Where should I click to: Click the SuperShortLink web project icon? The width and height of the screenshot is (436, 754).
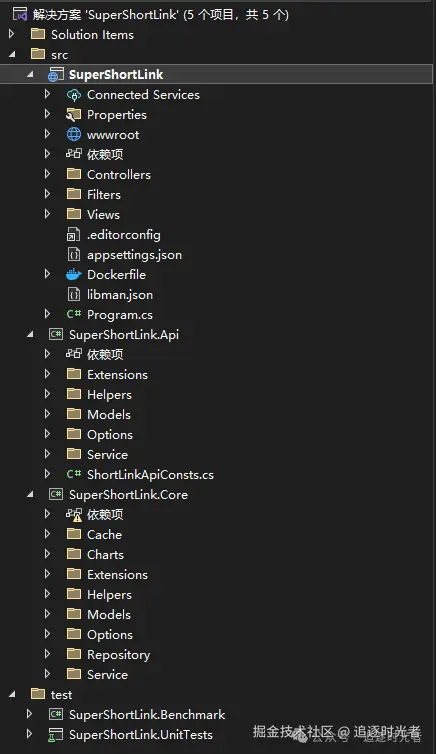(x=56, y=75)
